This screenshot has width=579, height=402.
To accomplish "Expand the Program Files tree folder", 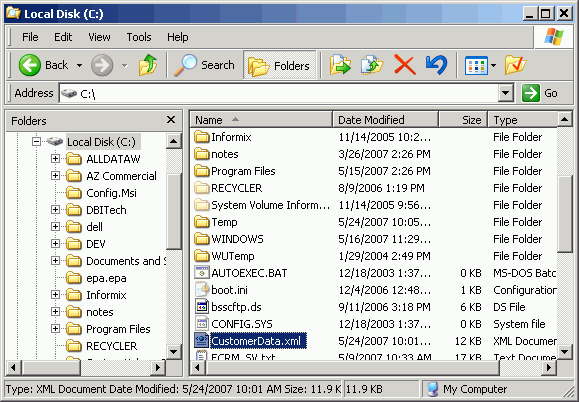I will coord(55,329).
